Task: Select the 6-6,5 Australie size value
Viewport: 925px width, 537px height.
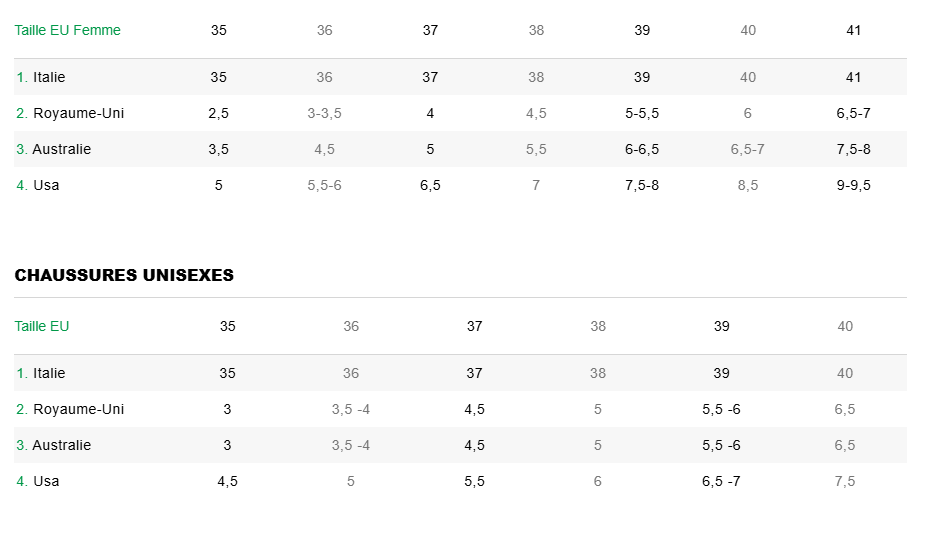Action: (642, 149)
